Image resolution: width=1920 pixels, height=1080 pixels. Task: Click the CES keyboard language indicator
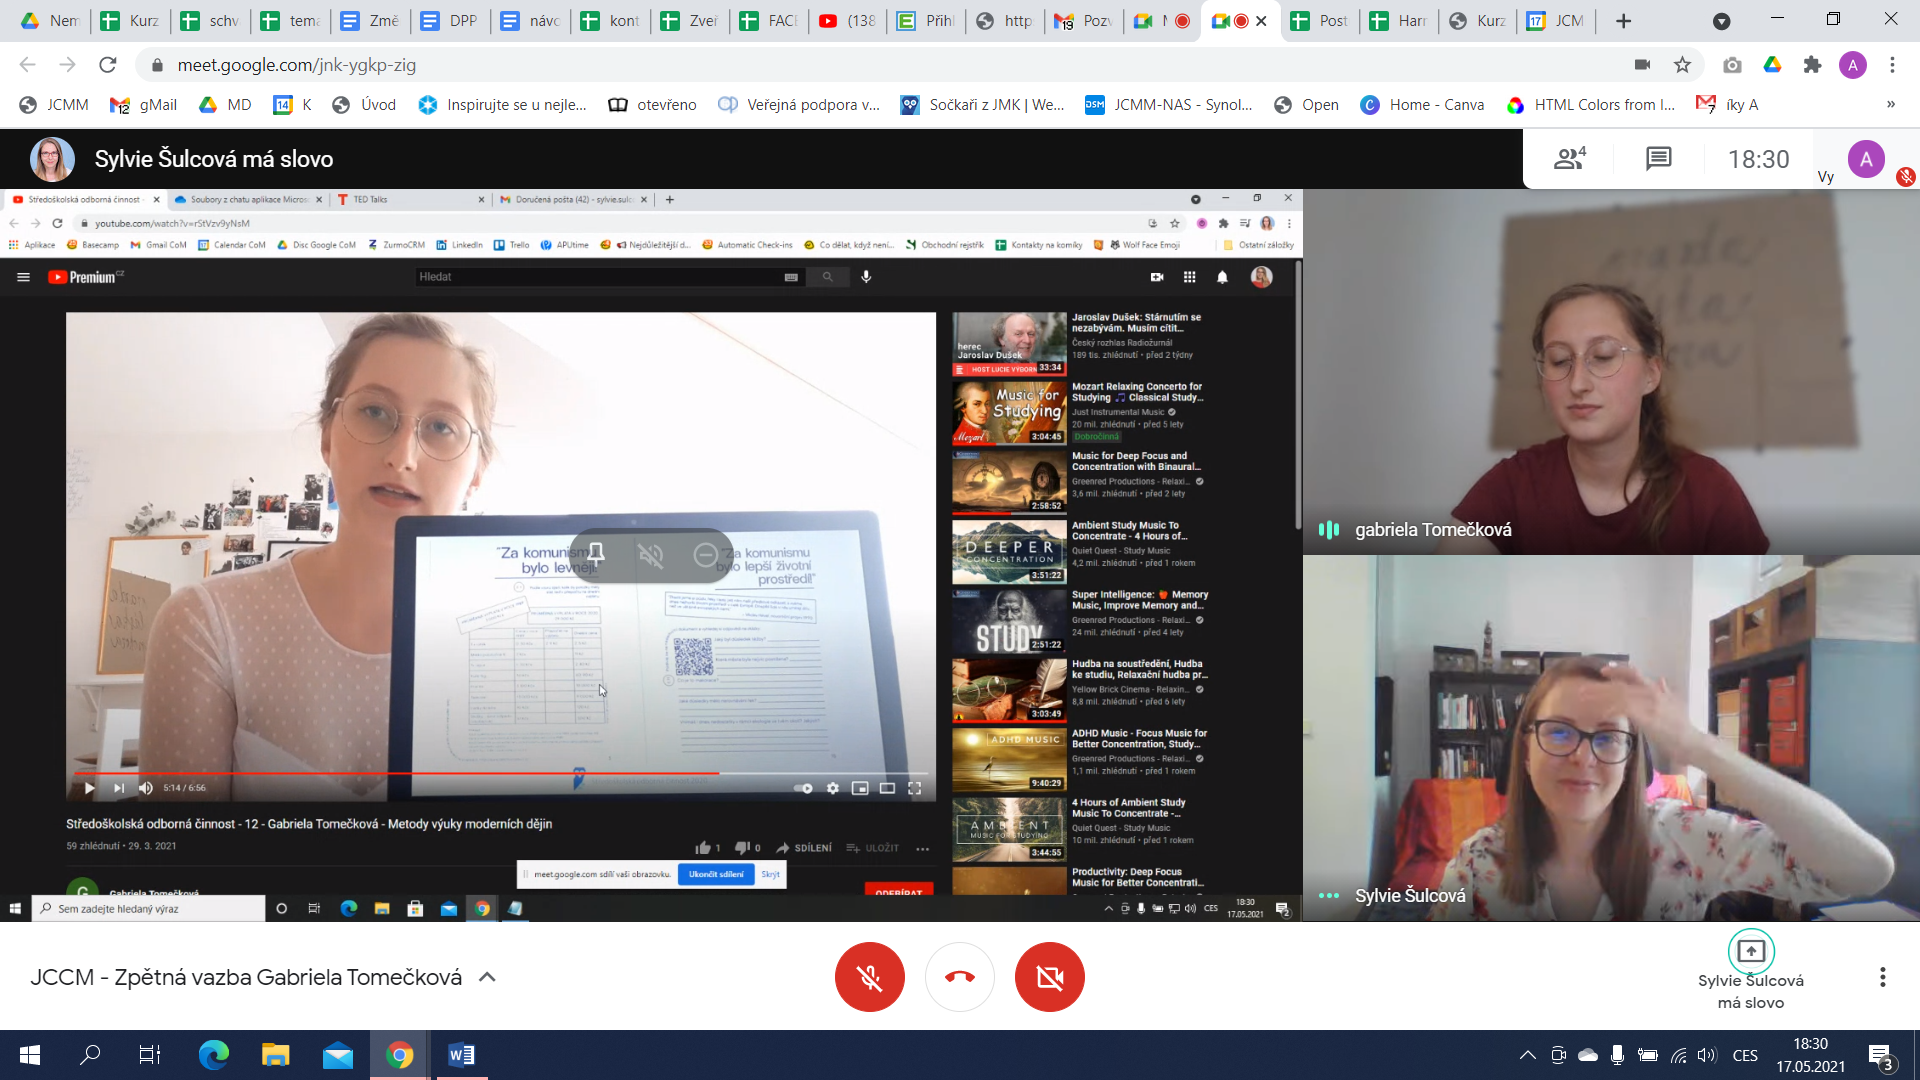(x=1745, y=1055)
